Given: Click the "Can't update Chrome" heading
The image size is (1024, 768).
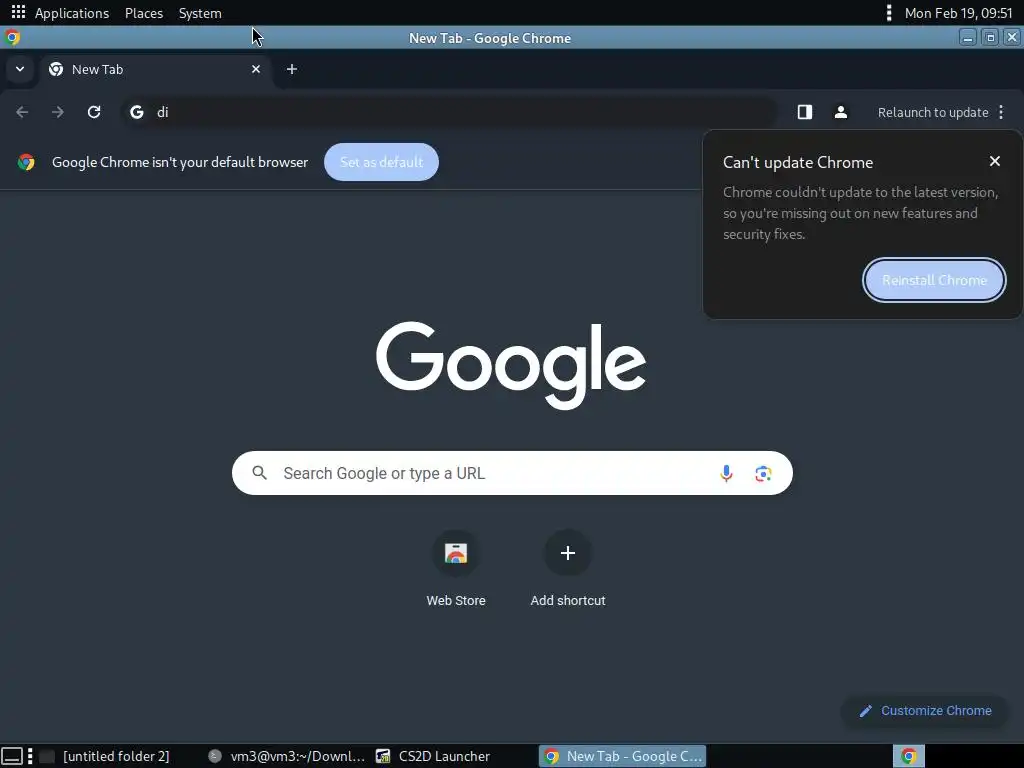Looking at the screenshot, I should pos(797,163).
